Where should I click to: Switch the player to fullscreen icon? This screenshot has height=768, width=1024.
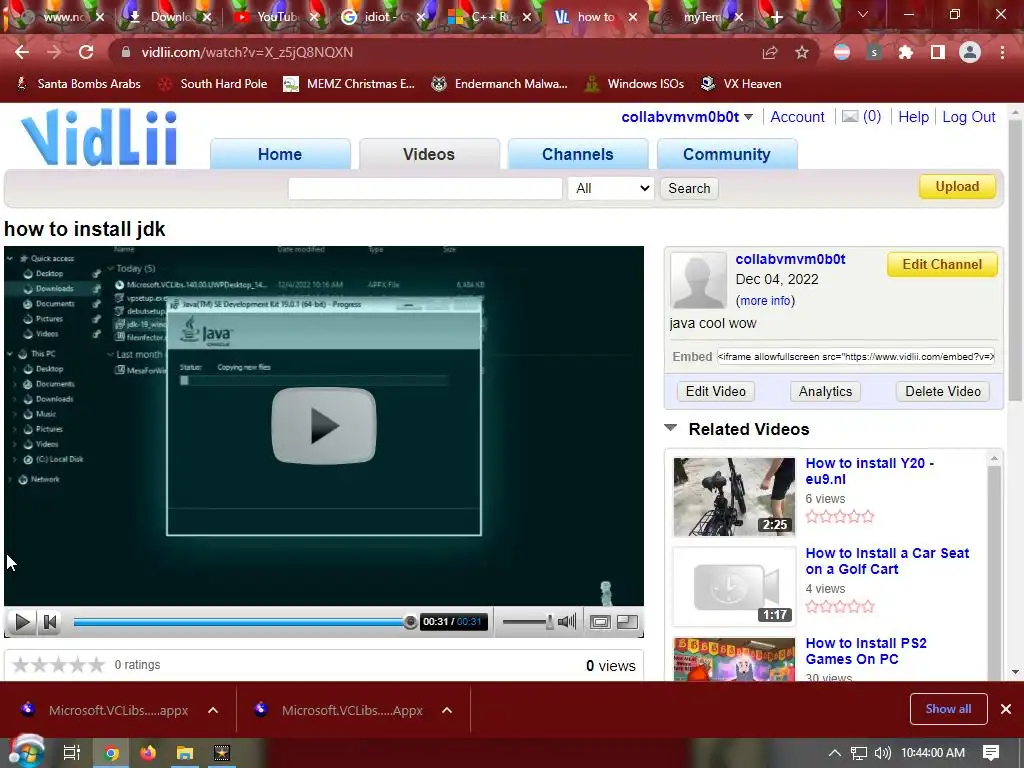tap(628, 622)
